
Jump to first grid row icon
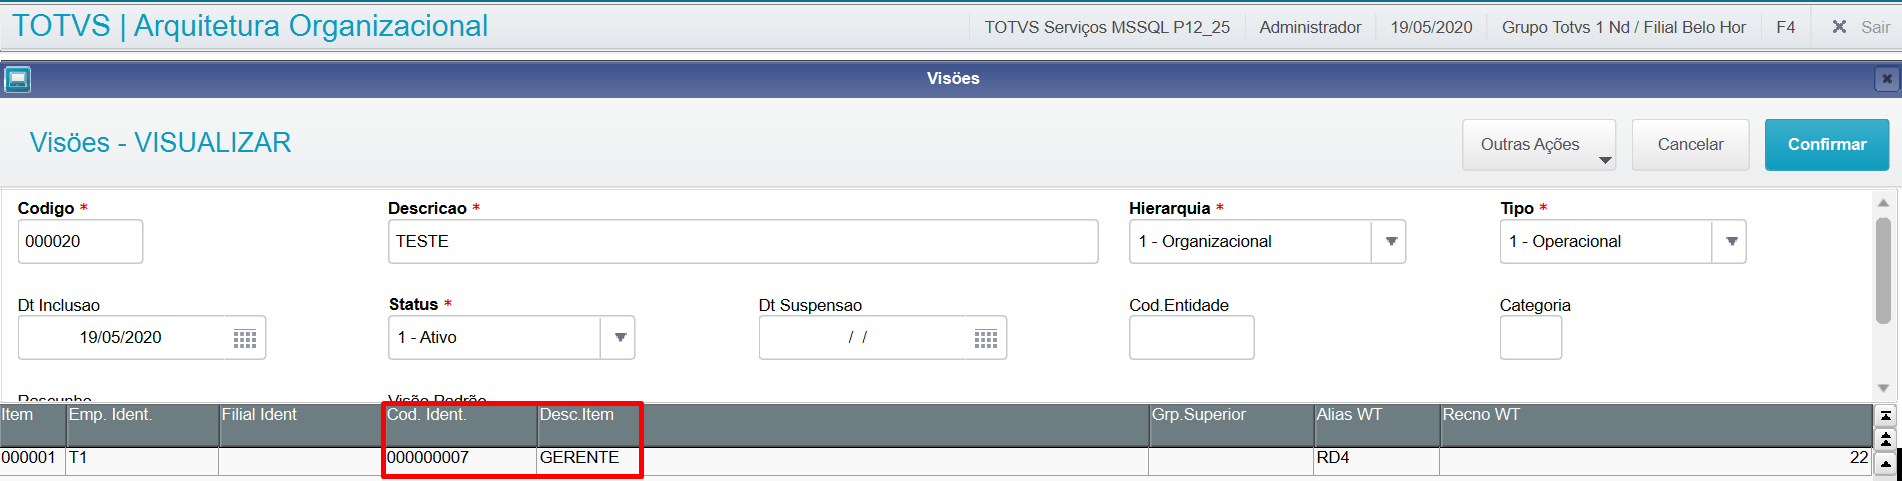(1885, 415)
